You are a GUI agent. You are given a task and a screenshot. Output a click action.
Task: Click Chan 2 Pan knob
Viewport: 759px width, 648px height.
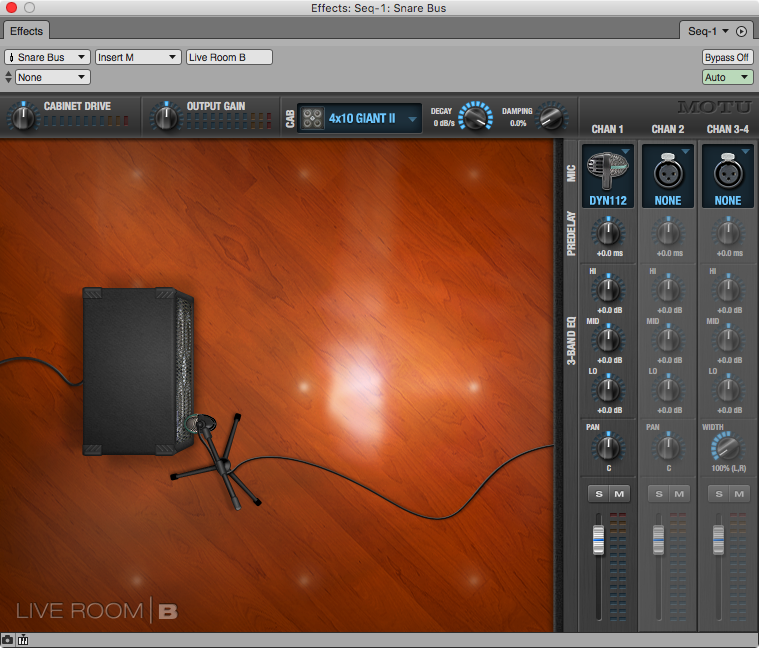[x=668, y=448]
